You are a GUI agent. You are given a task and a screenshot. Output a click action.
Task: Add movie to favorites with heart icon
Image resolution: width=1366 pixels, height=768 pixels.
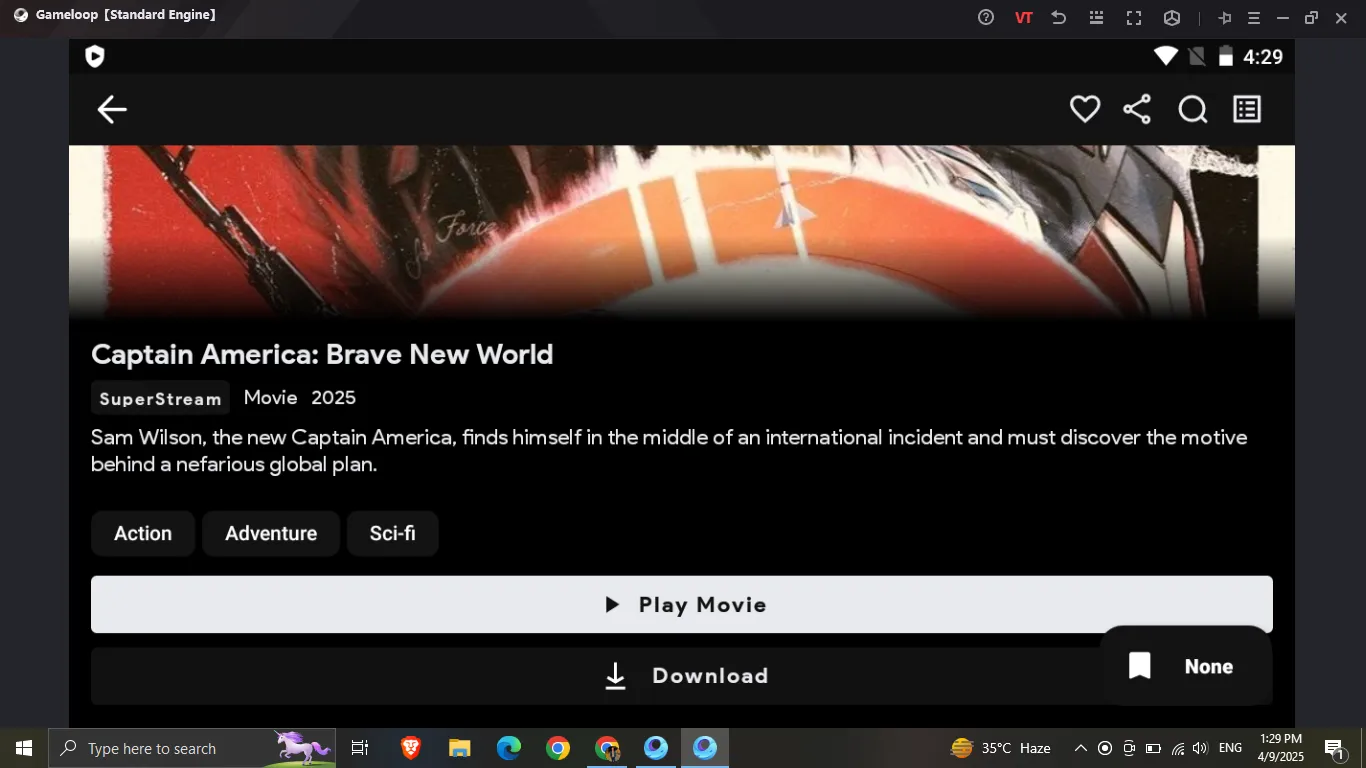pyautogui.click(x=1085, y=109)
